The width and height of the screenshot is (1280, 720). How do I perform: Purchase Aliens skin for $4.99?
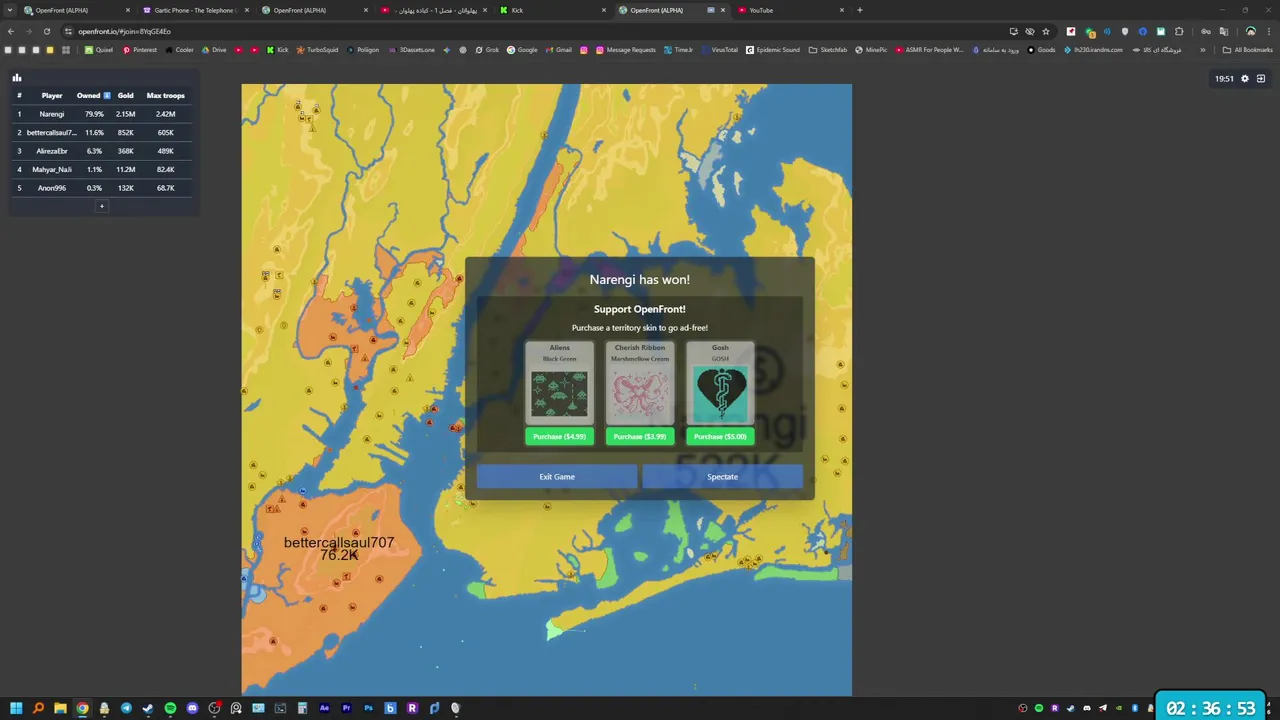tap(559, 436)
